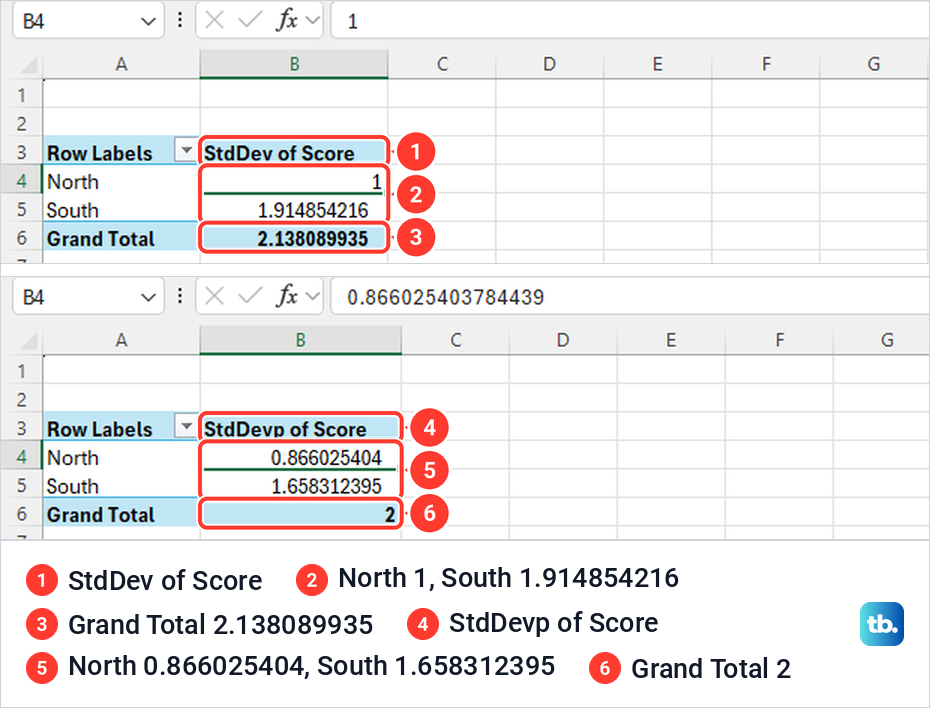Click cell with value 1.658312395
The height and width of the screenshot is (708, 930).
301,484
